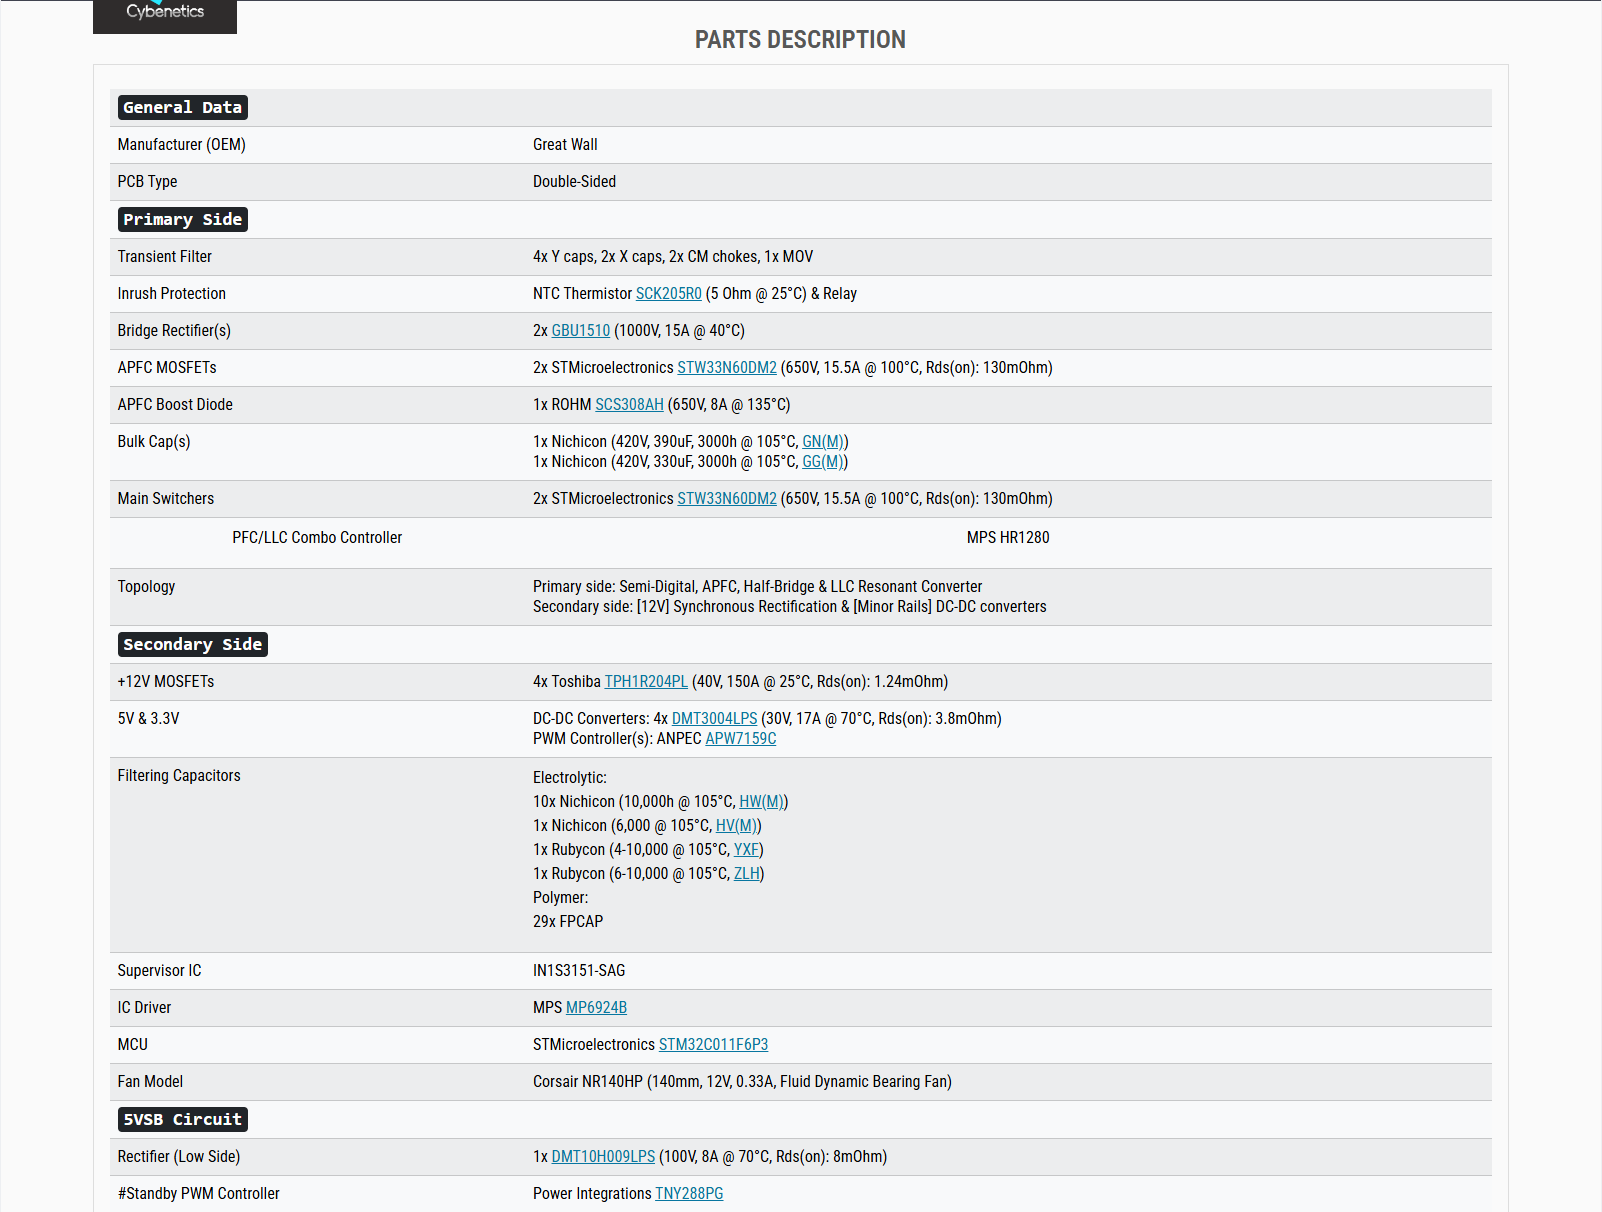This screenshot has height=1212, width=1602.
Task: Click the Rubycon ZLH link
Action: click(x=746, y=874)
